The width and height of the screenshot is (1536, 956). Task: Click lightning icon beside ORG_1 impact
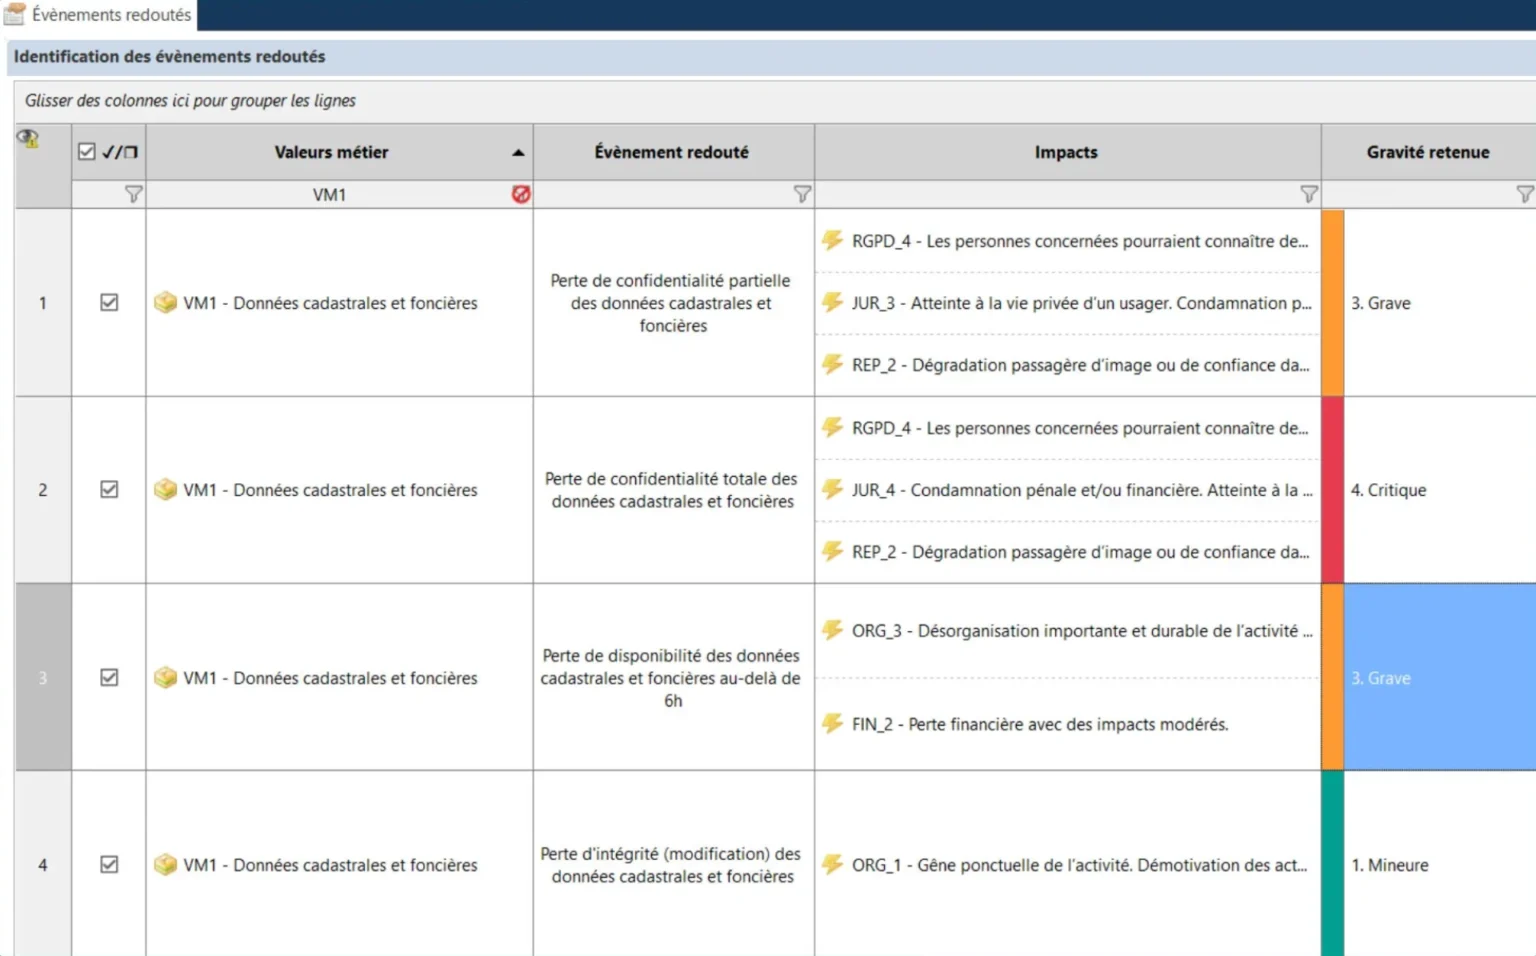point(832,863)
